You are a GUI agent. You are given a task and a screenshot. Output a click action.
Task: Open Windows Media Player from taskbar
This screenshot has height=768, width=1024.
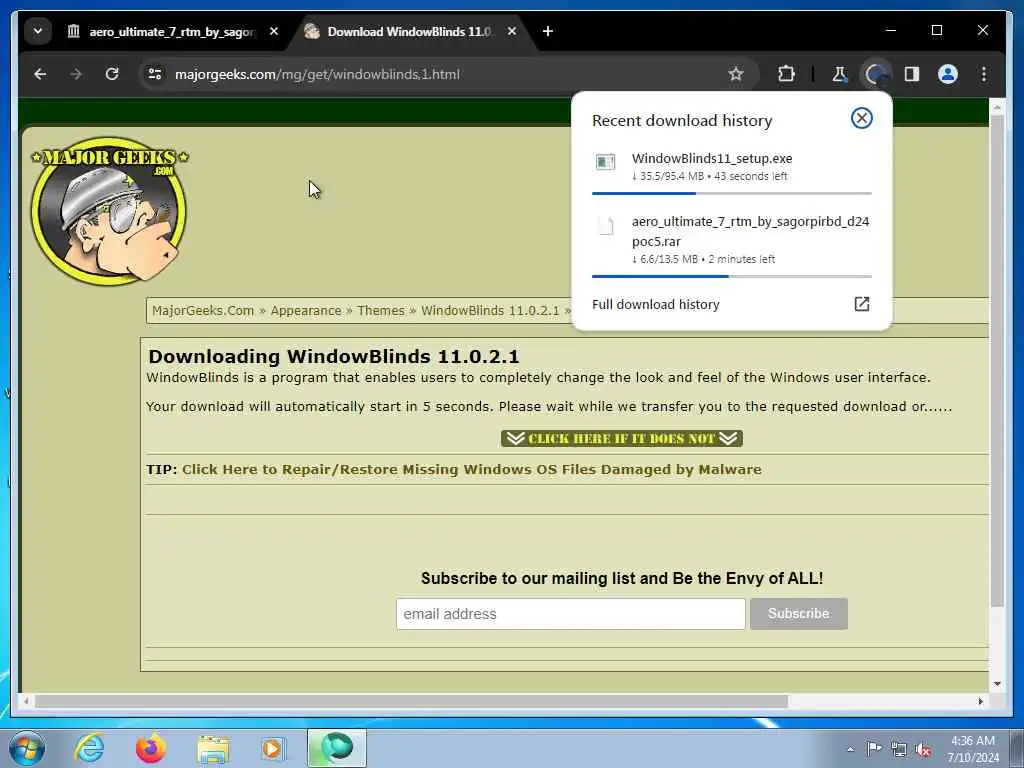pyautogui.click(x=273, y=748)
